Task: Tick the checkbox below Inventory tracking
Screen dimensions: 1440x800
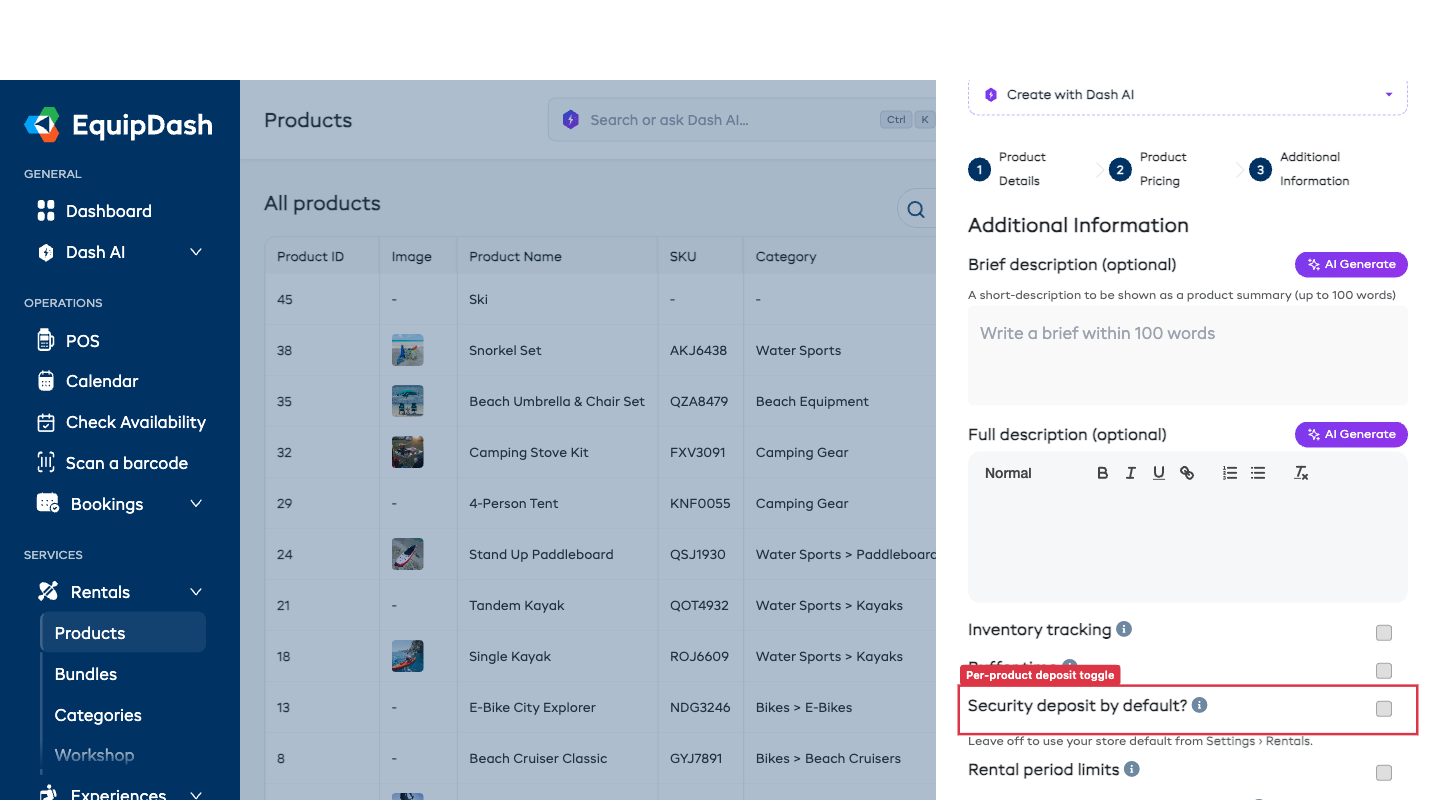Action: pyautogui.click(x=1384, y=671)
